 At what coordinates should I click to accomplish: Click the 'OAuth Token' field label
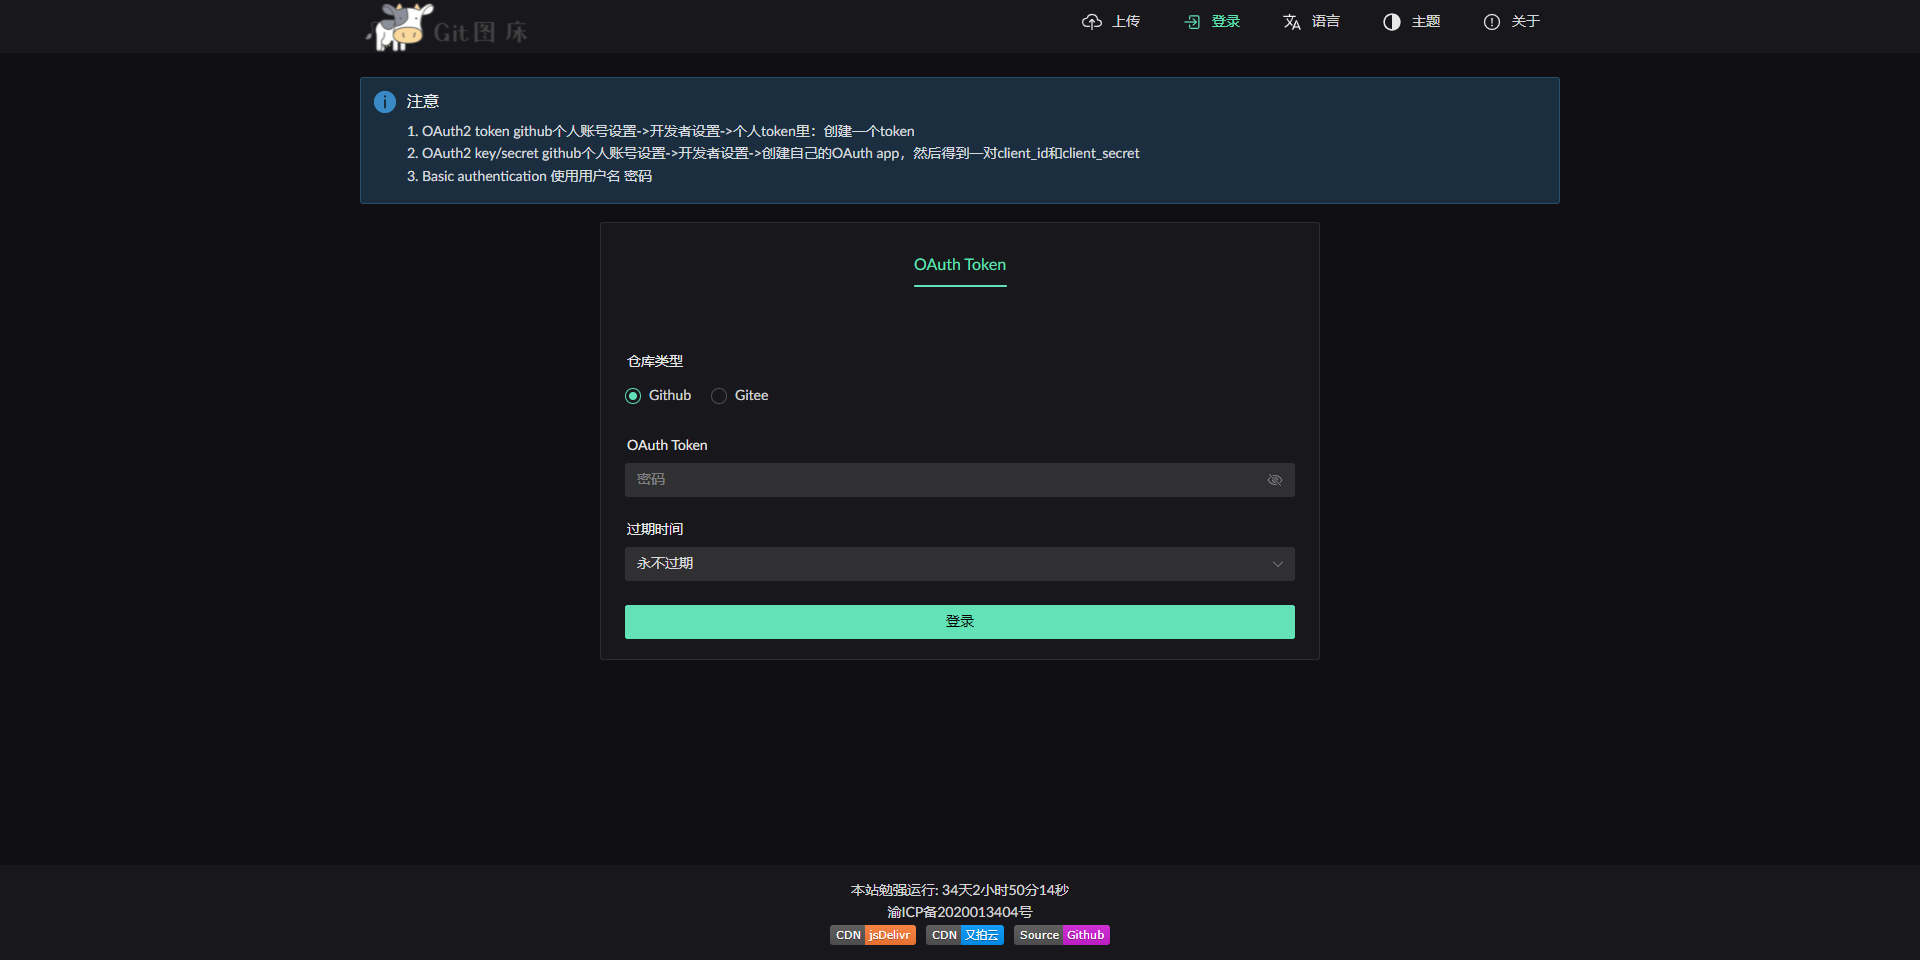tap(667, 445)
